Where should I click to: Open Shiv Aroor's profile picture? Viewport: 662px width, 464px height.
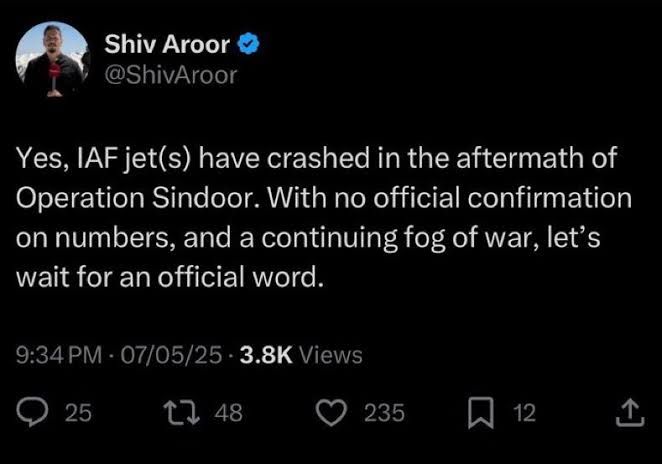pyautogui.click(x=50, y=59)
